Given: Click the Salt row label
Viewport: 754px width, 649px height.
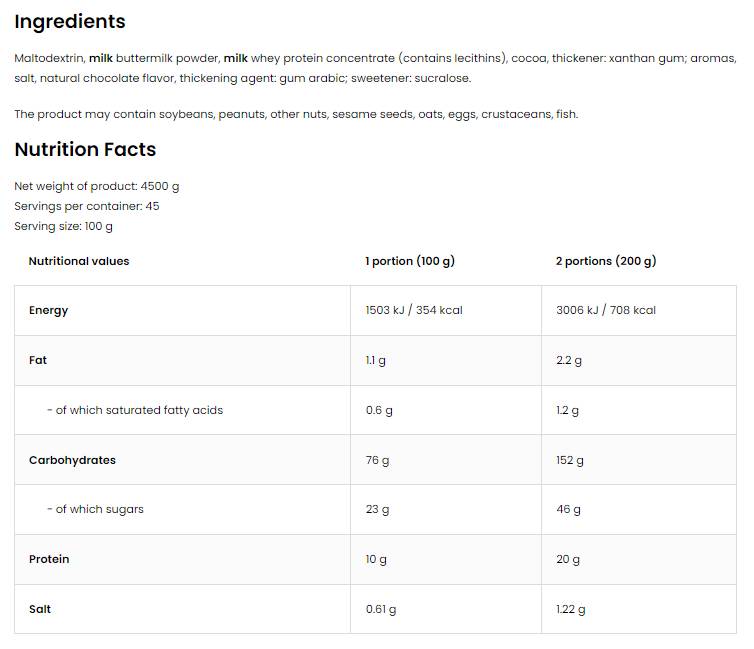Looking at the screenshot, I should (x=40, y=609).
